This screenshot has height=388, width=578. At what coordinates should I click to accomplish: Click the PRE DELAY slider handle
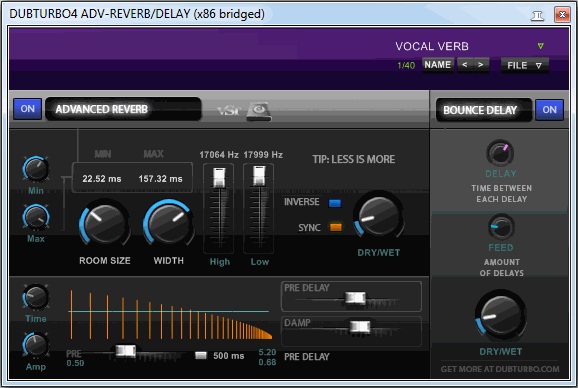[x=355, y=298]
